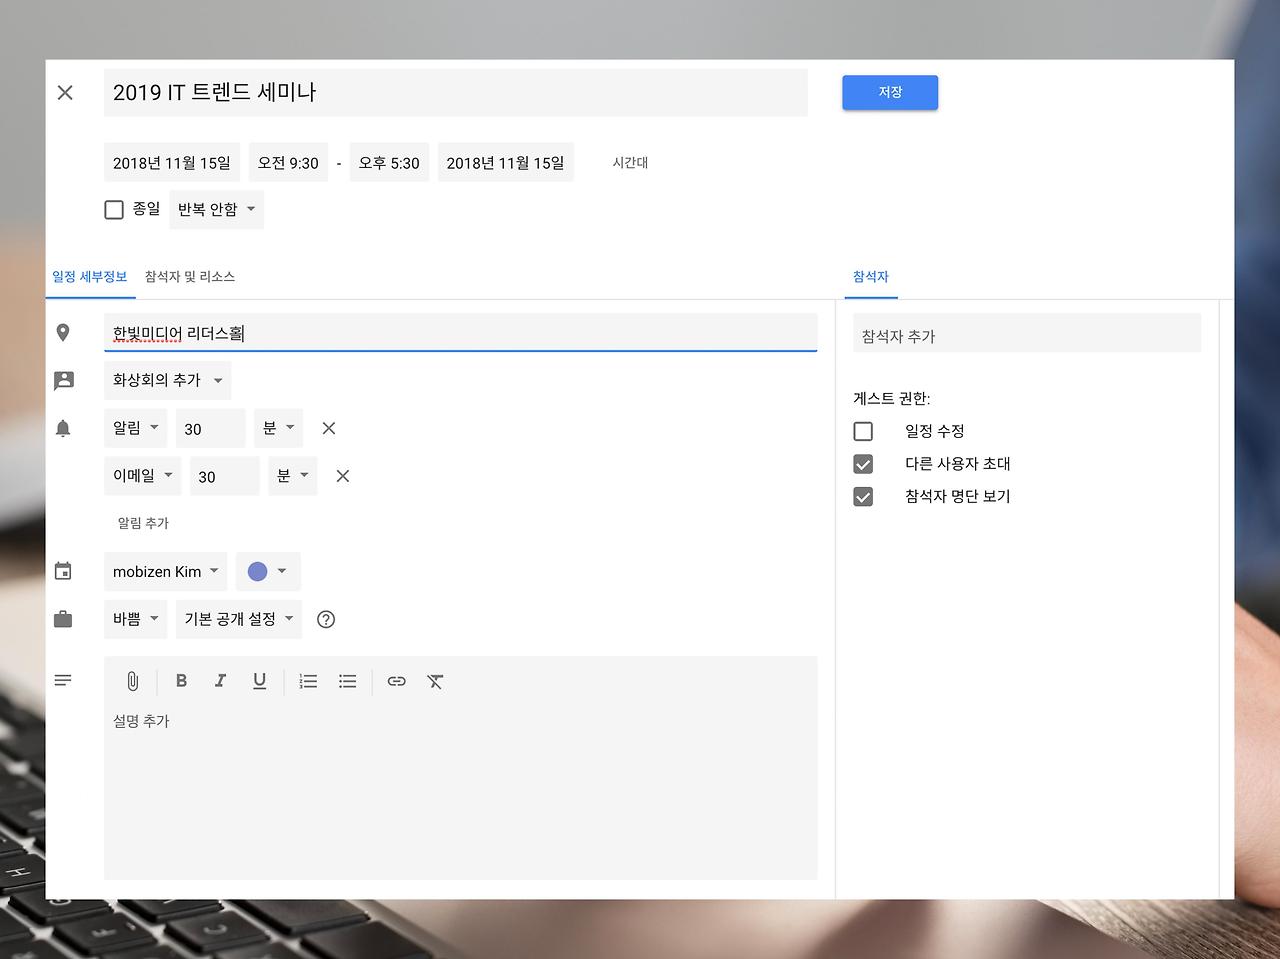Open the 화상회의 추가 dropdown
Viewport: 1280px width, 959px height.
(x=167, y=380)
